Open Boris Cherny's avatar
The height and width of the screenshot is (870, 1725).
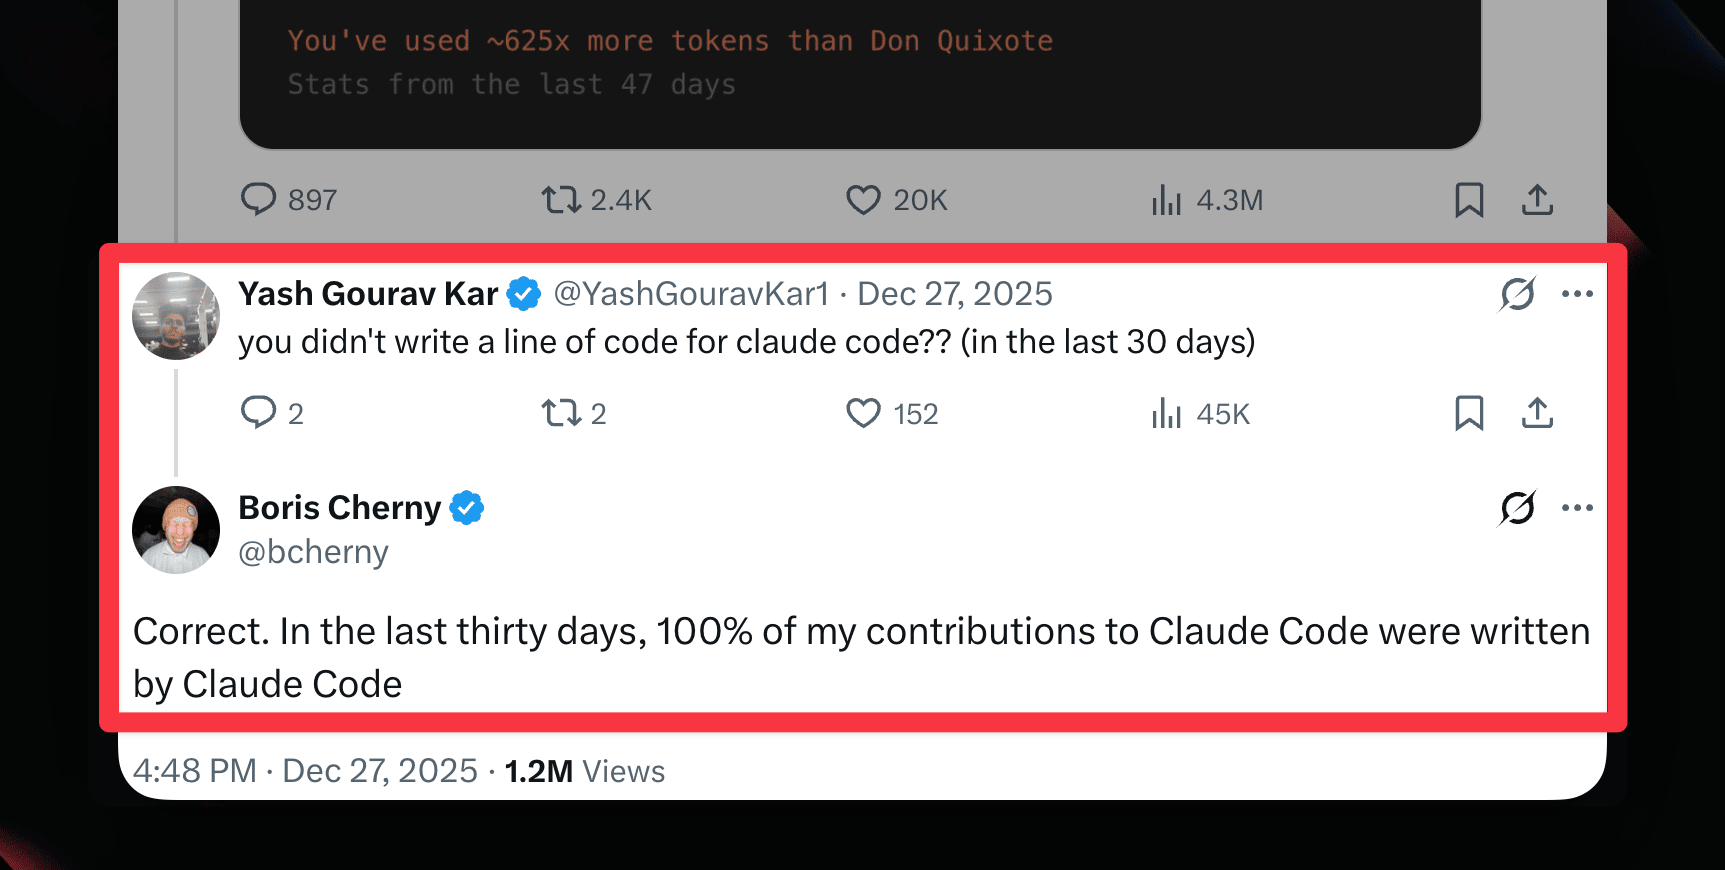[x=176, y=530]
